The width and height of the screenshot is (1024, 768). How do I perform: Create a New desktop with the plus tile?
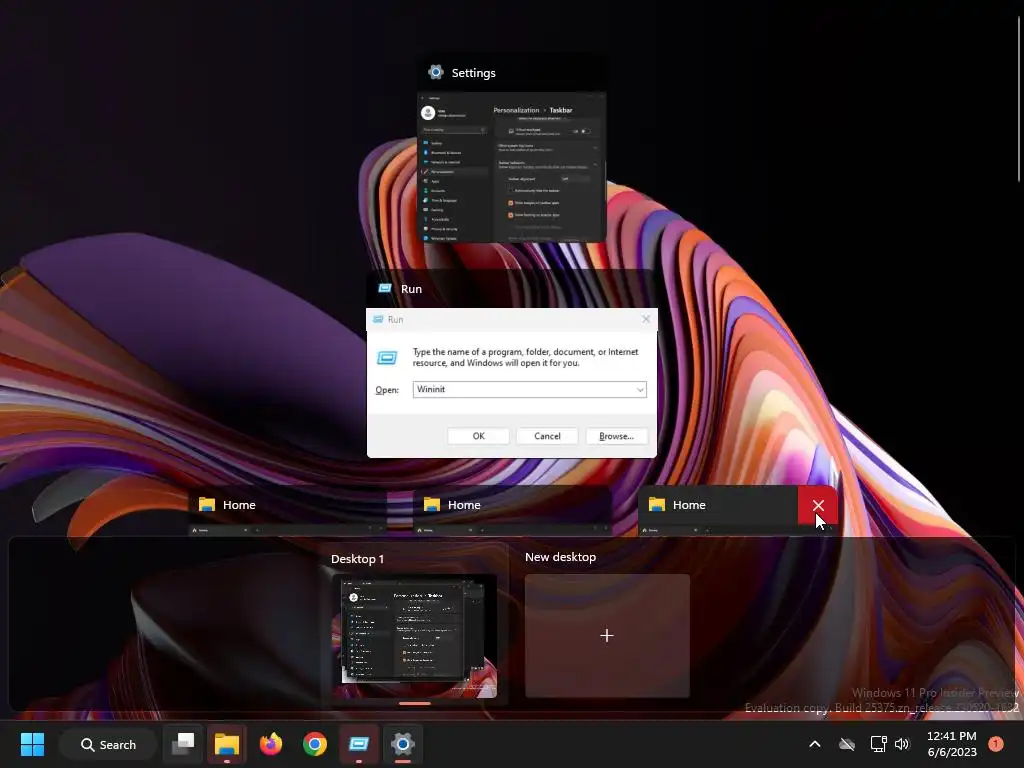coord(607,635)
